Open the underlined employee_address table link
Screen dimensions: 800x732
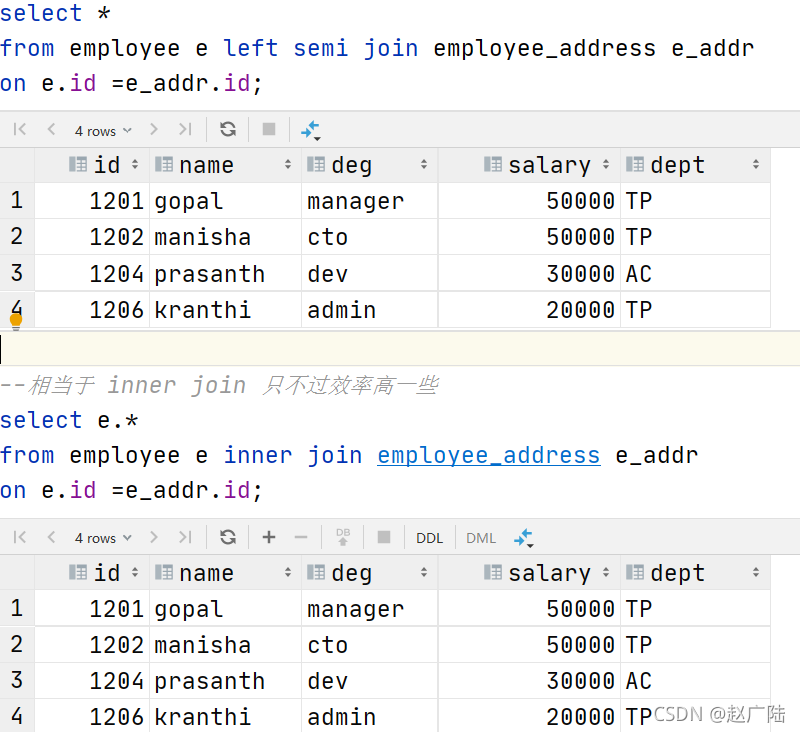pyautogui.click(x=489, y=455)
